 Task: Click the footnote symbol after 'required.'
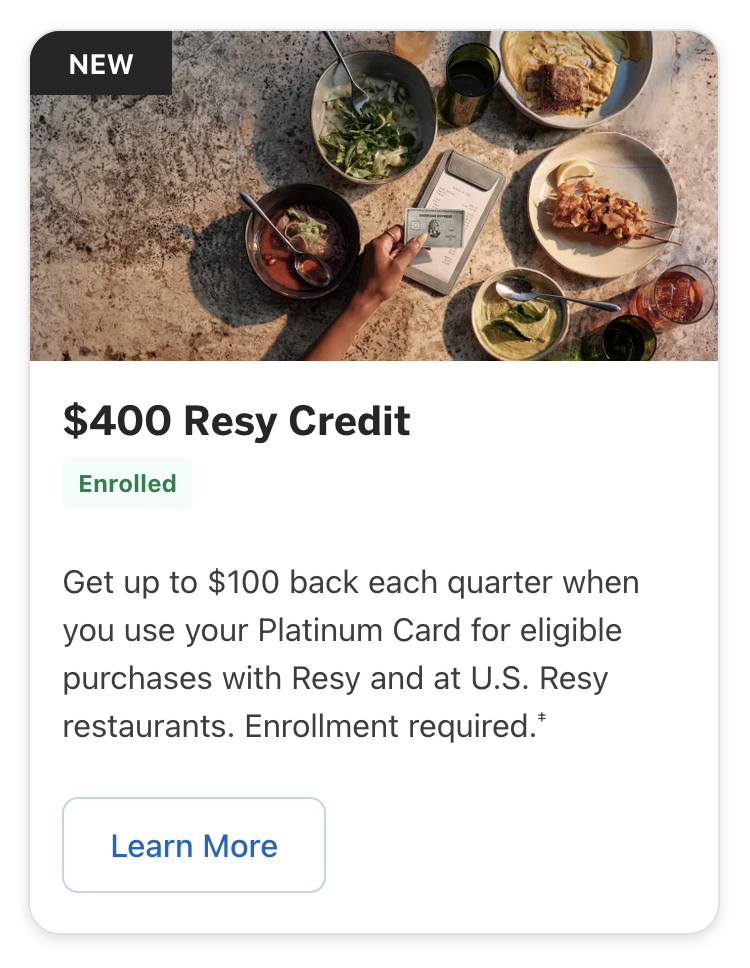point(541,718)
